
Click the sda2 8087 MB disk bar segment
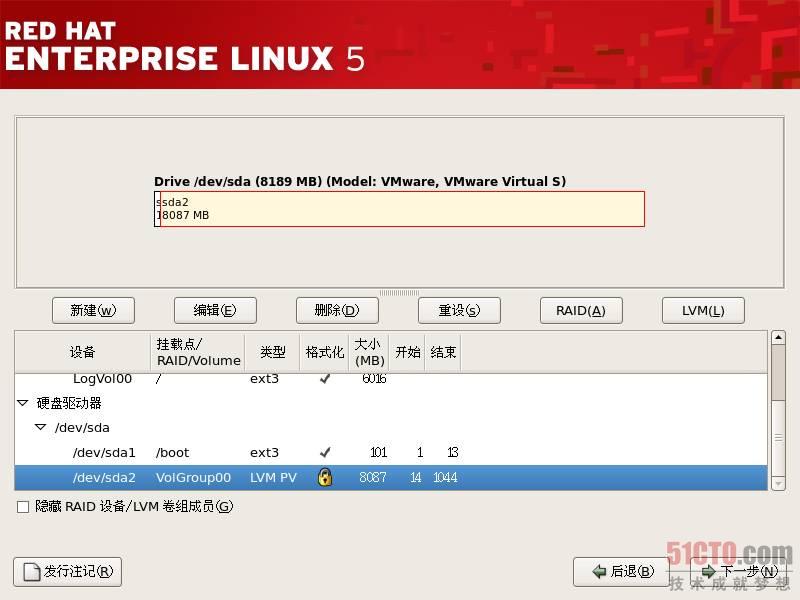tap(402, 209)
